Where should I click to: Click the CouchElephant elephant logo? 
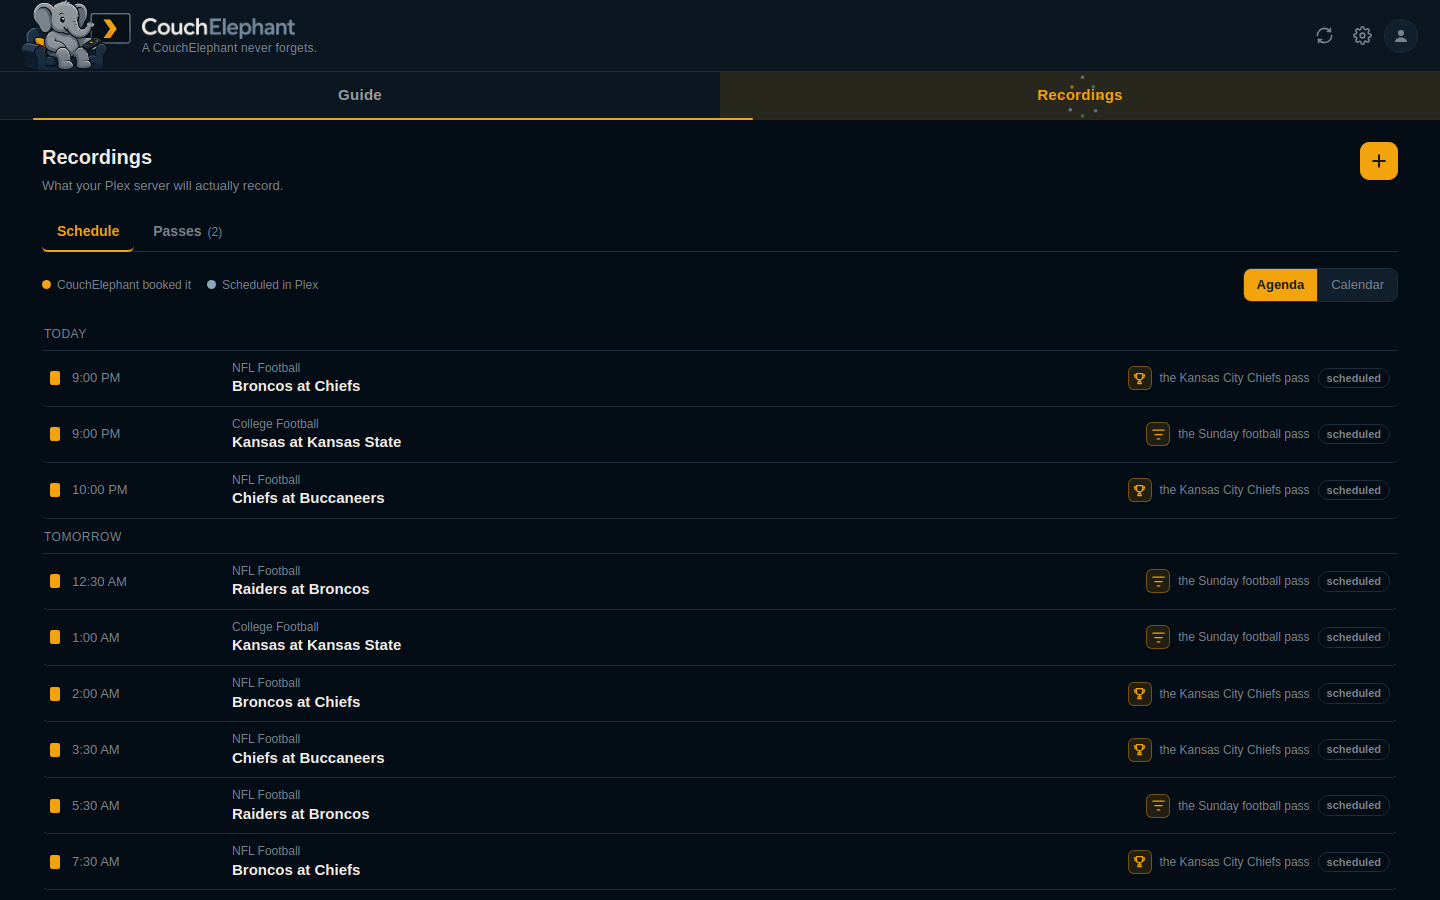(x=76, y=35)
